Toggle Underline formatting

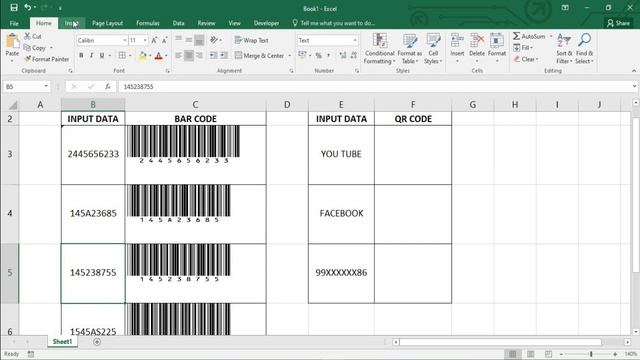102,55
